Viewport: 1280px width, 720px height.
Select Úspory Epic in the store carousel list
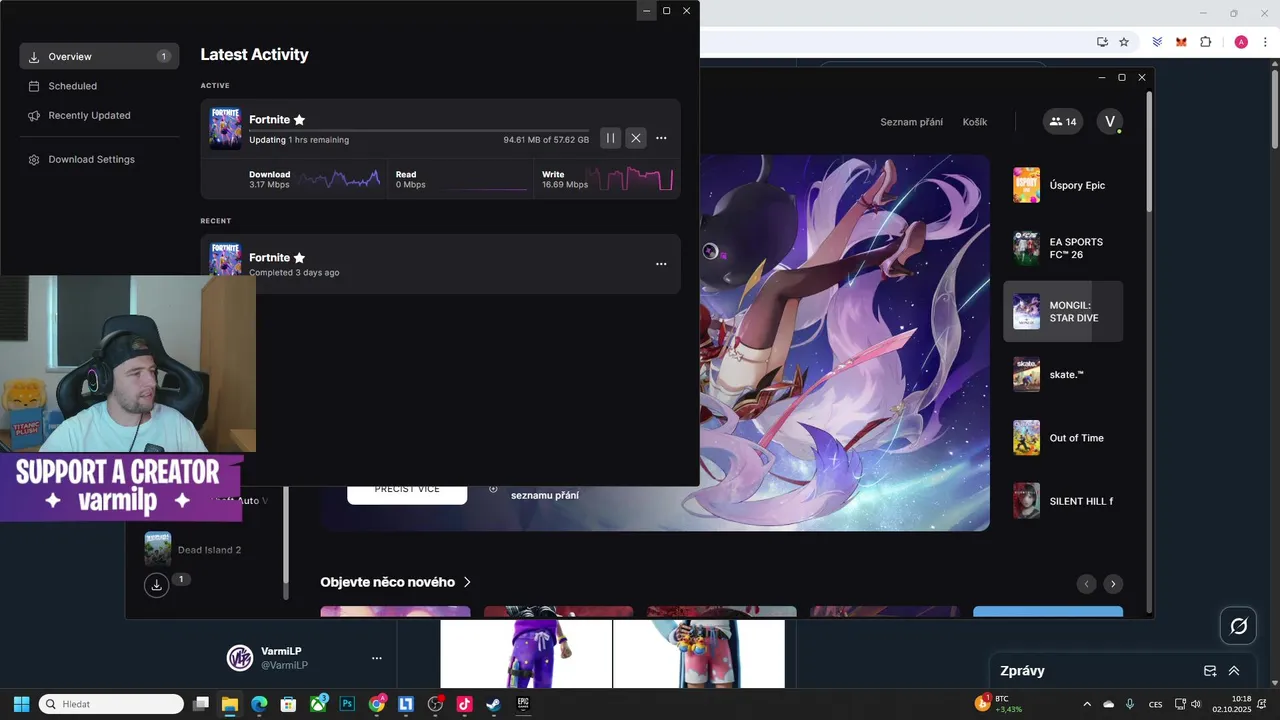1063,185
